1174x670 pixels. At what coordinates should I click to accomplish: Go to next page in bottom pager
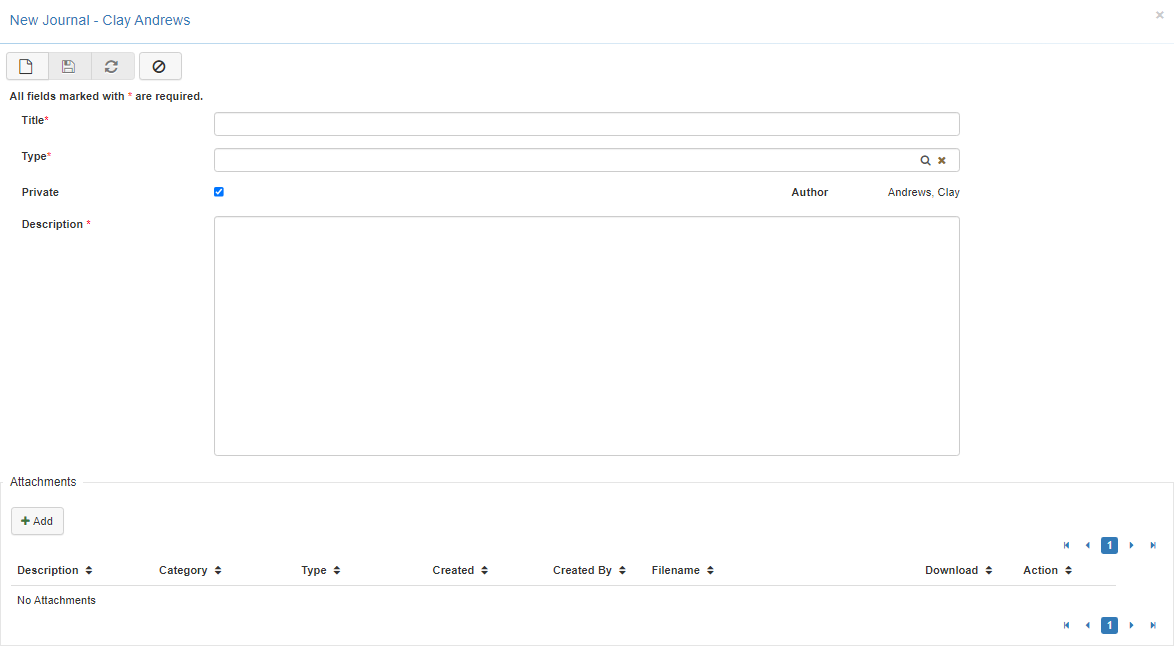1131,625
